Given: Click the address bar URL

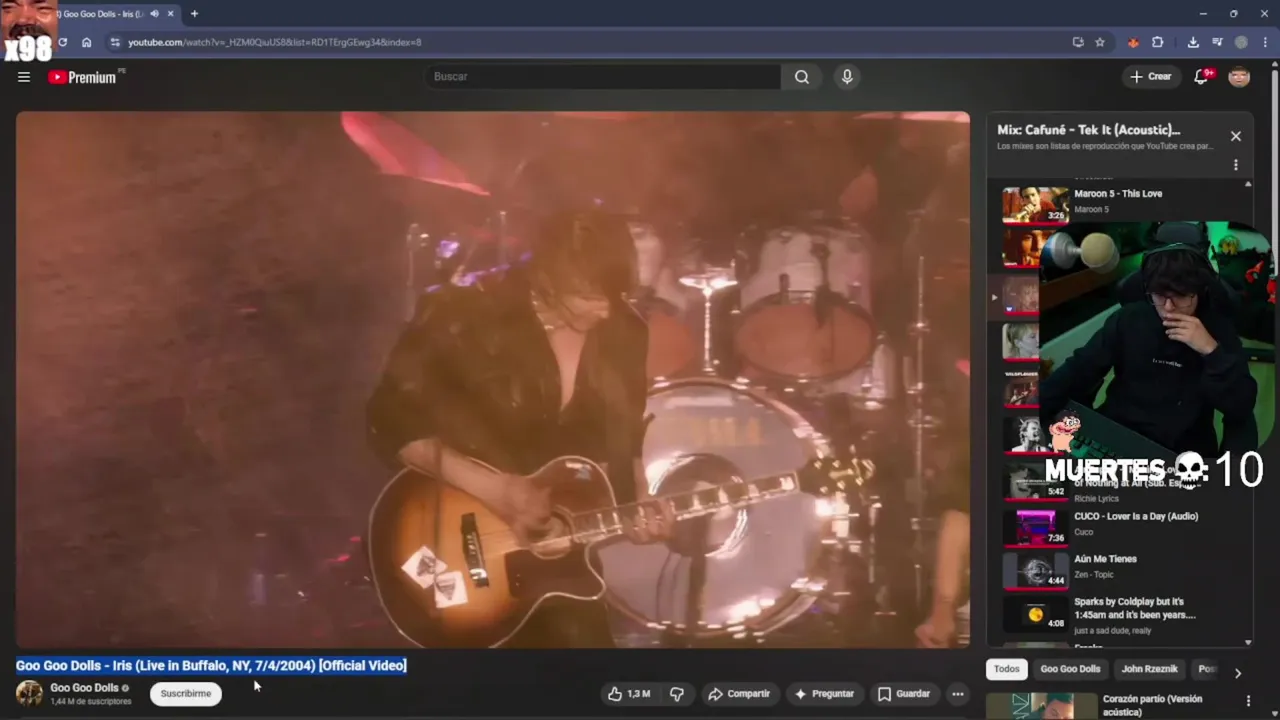Looking at the screenshot, I should pyautogui.click(x=275, y=42).
